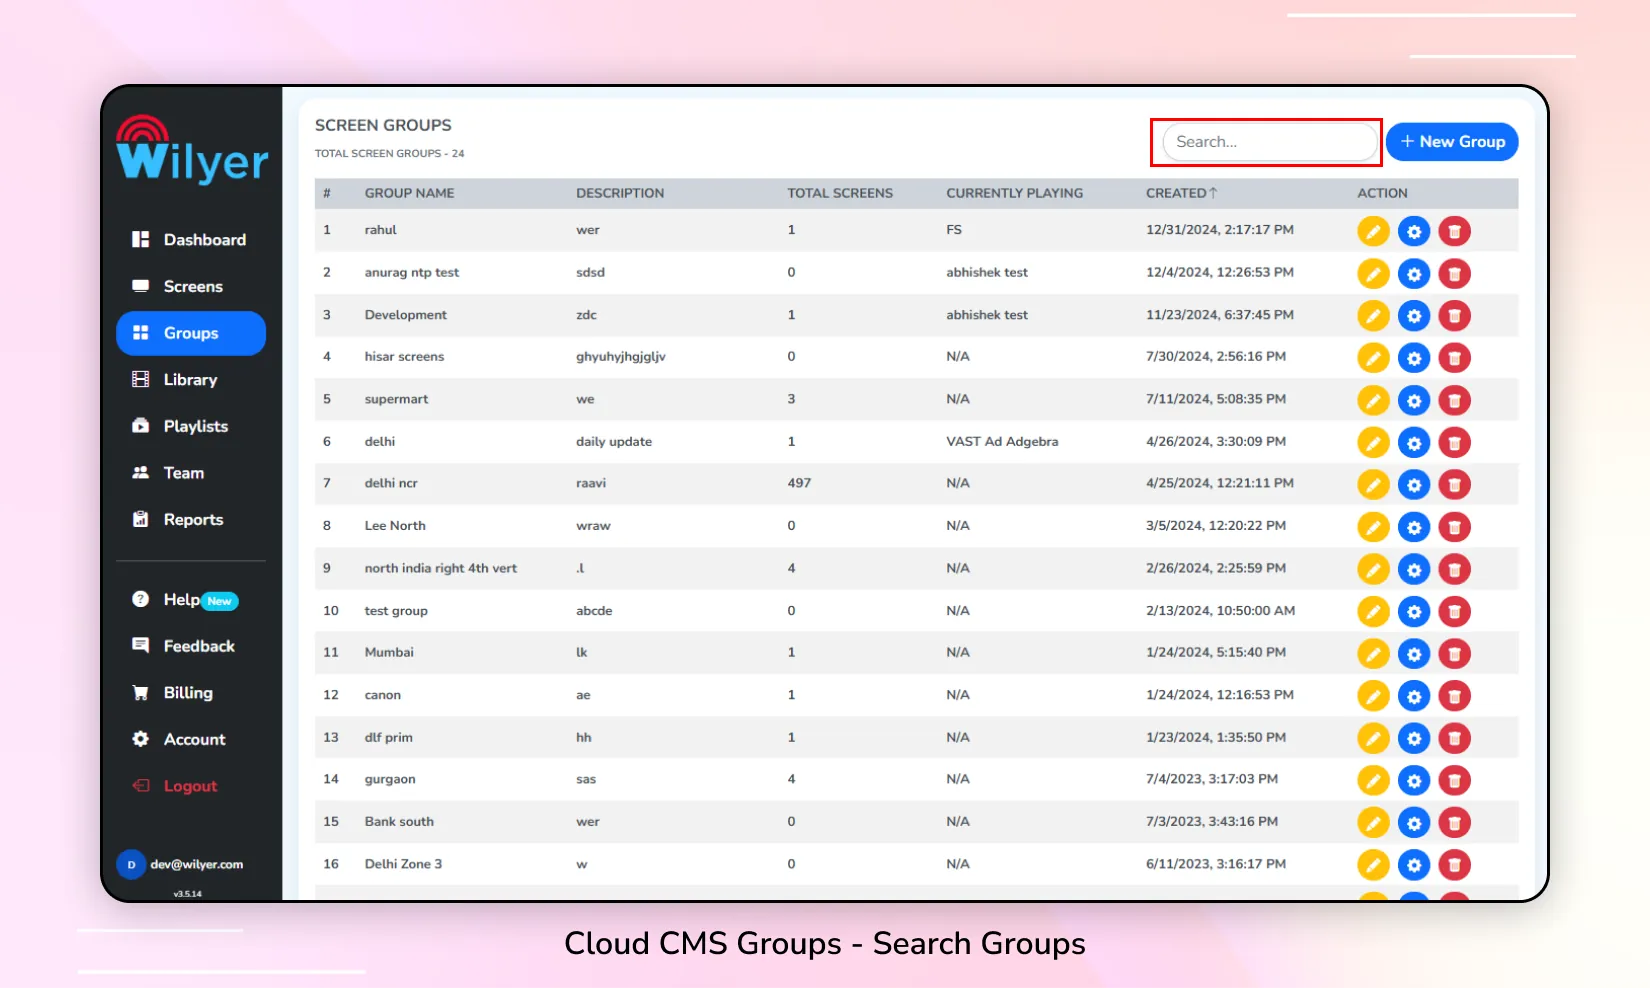Go to Screens in the sidebar
The width and height of the screenshot is (1650, 988).
point(190,286)
